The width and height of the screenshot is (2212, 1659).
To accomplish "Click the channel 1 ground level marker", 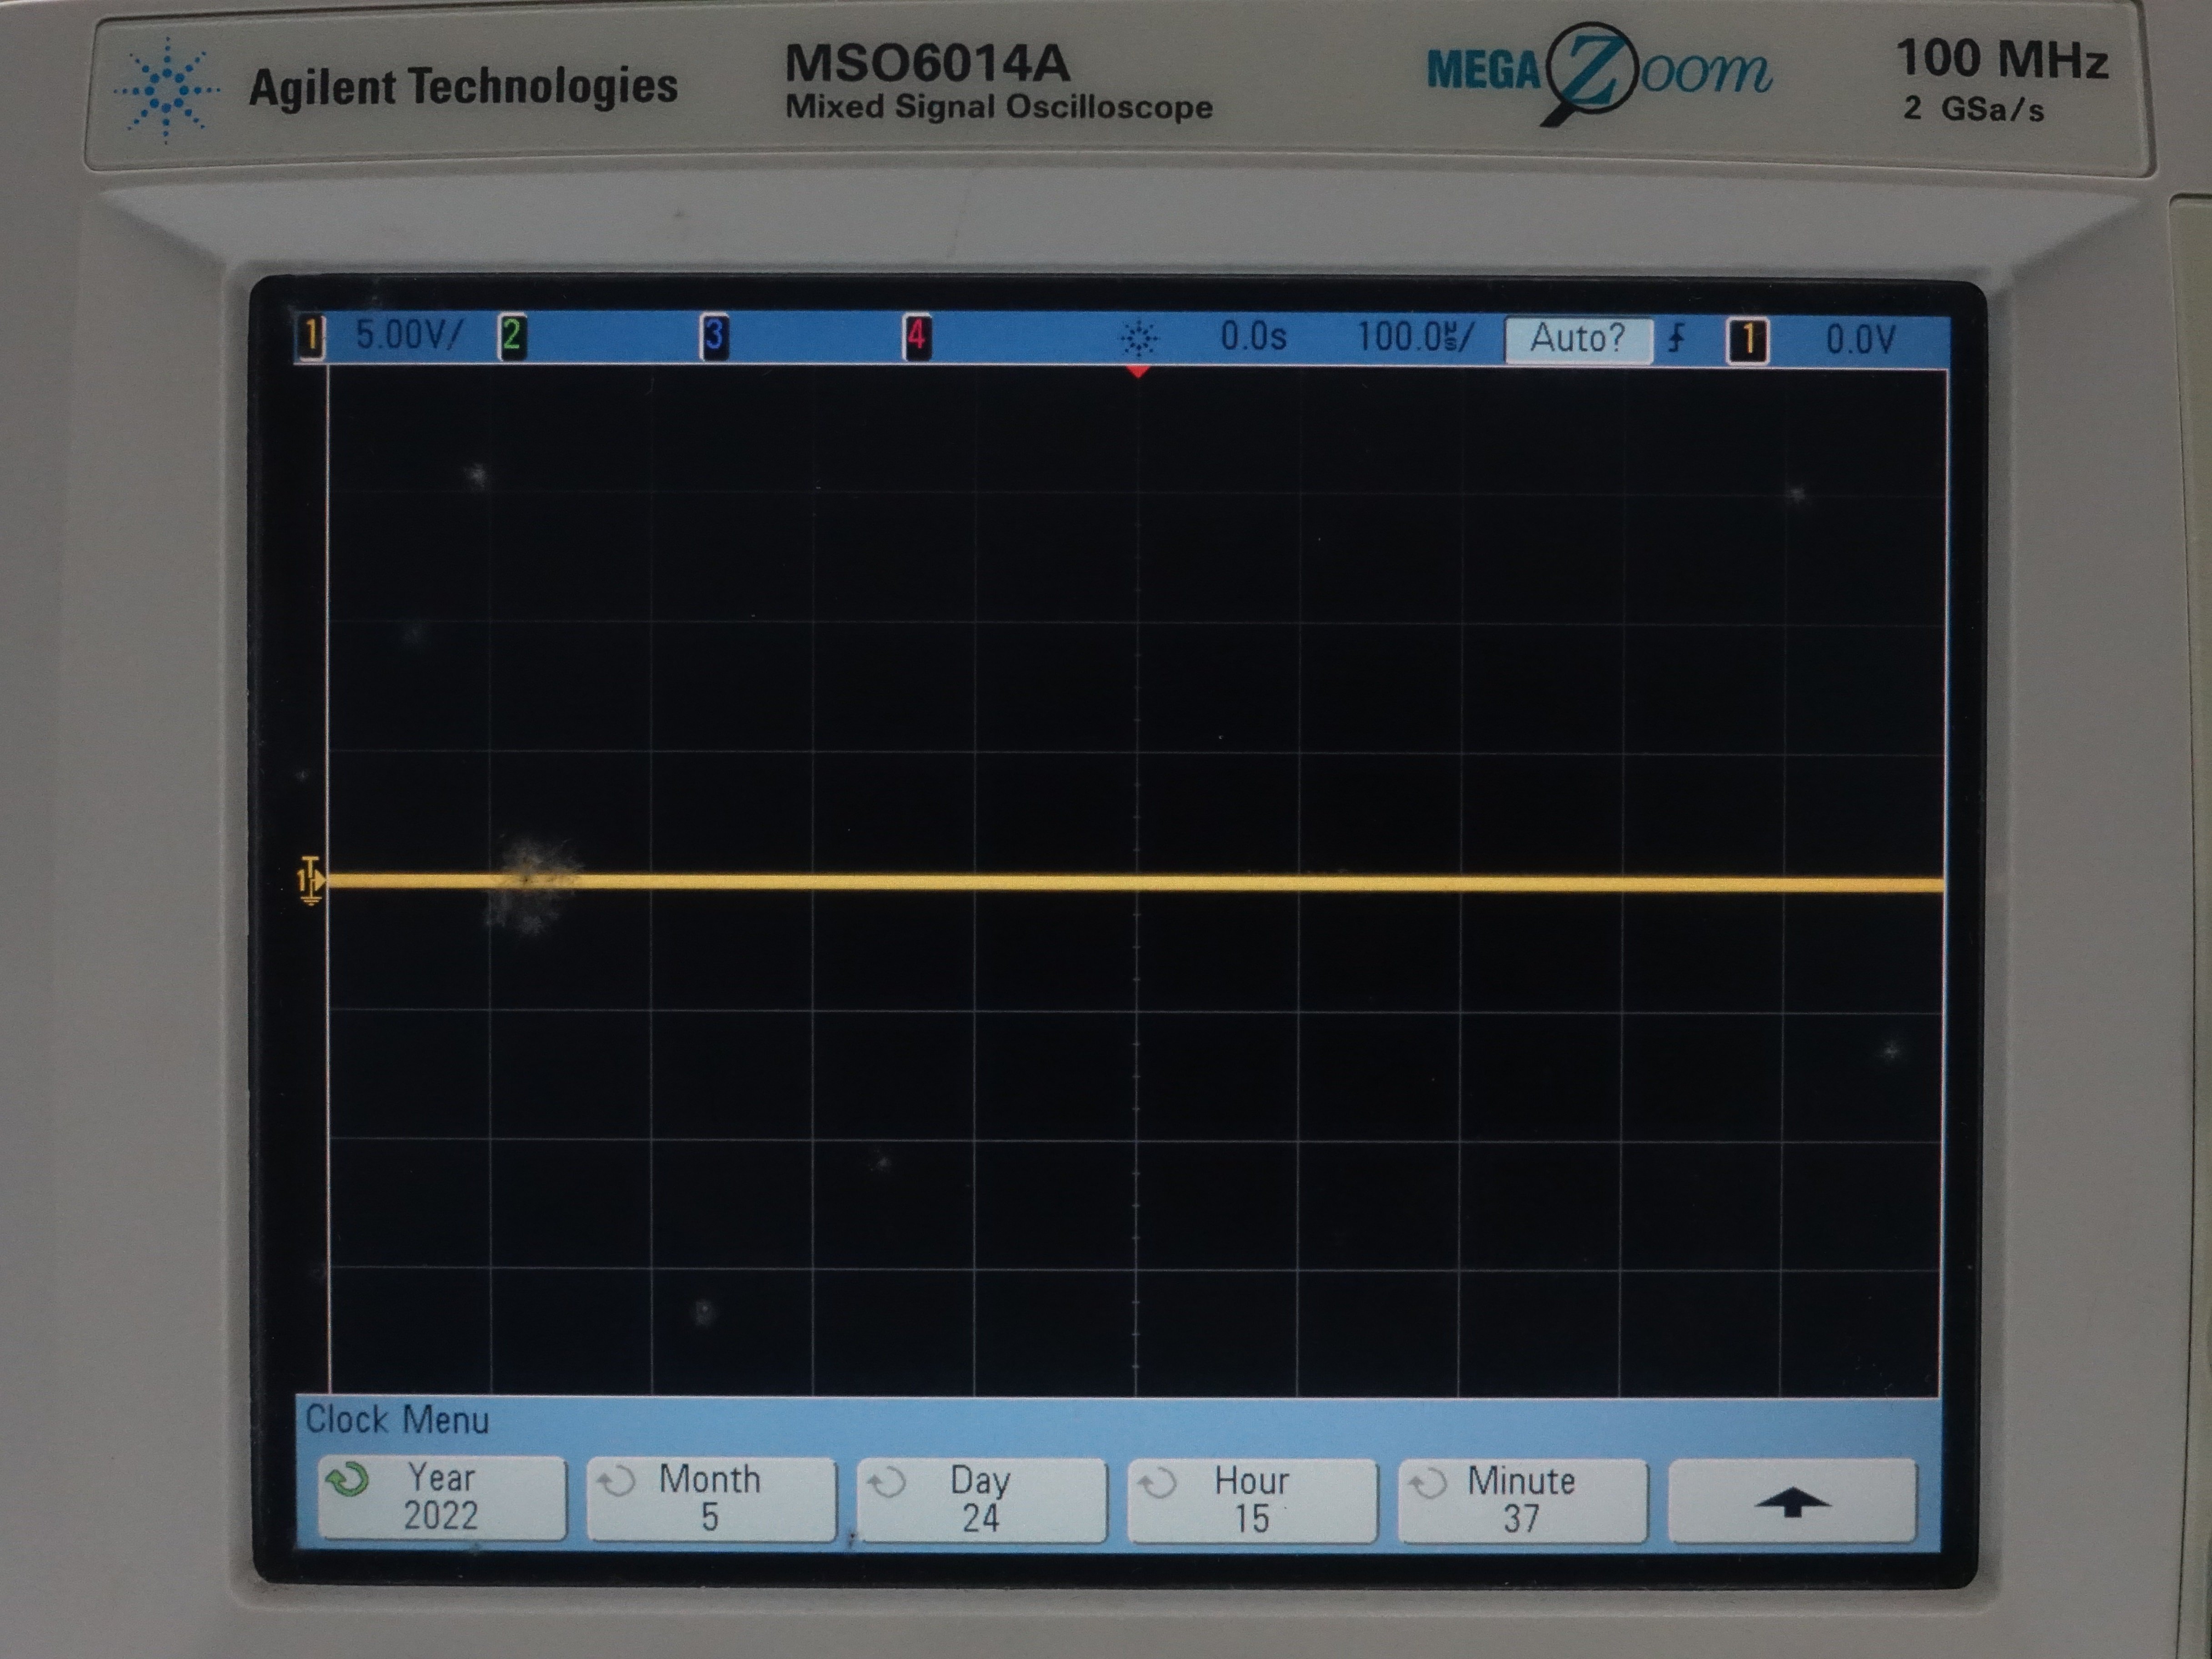I will coord(311,881).
